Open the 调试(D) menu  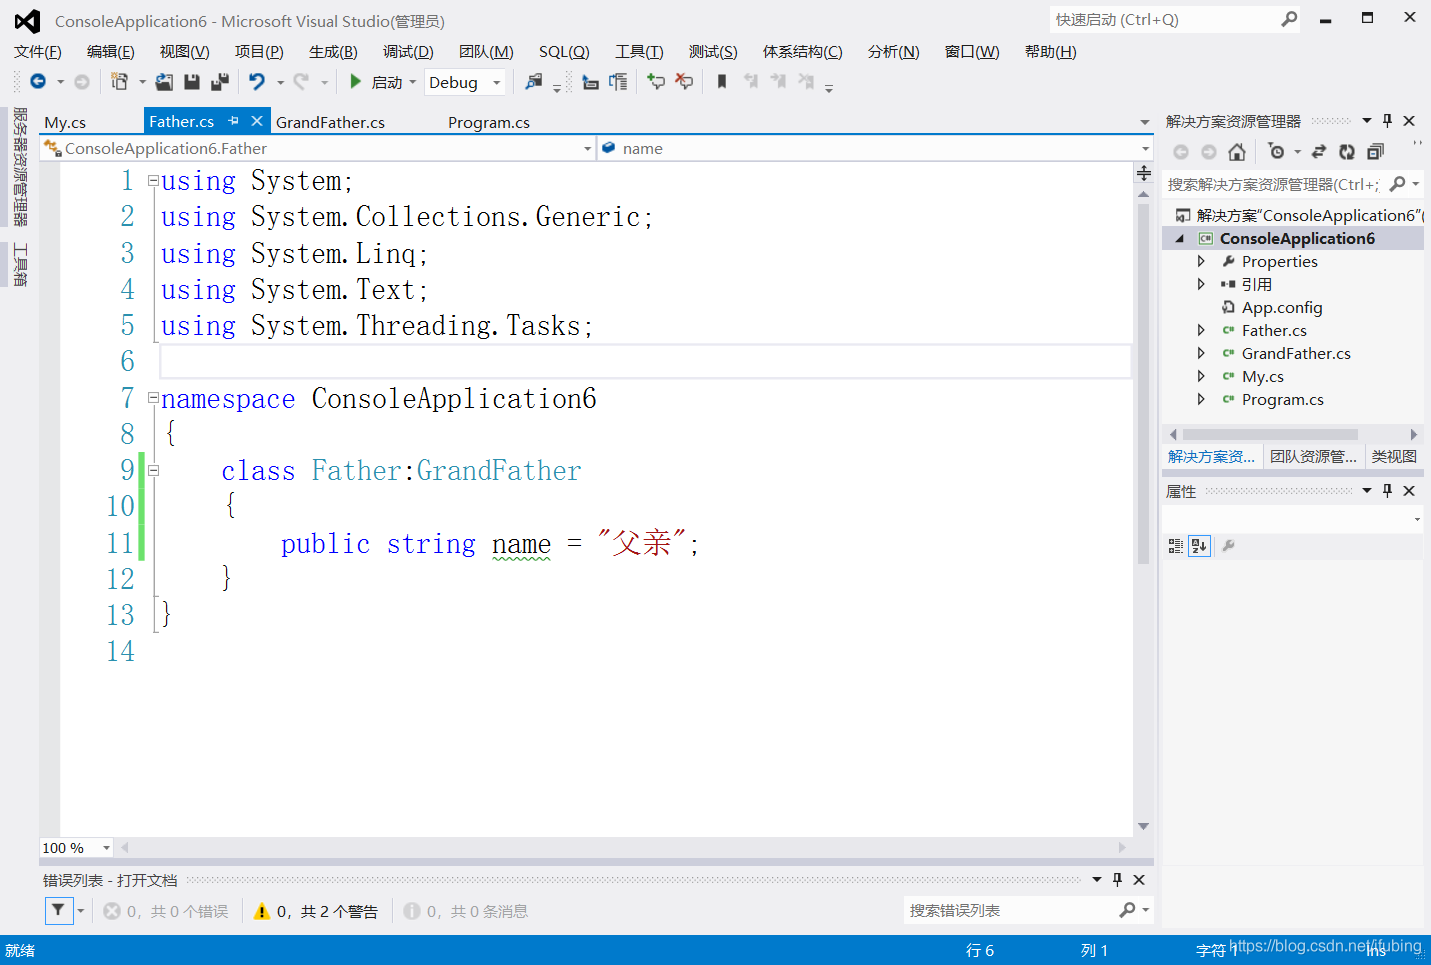(408, 52)
